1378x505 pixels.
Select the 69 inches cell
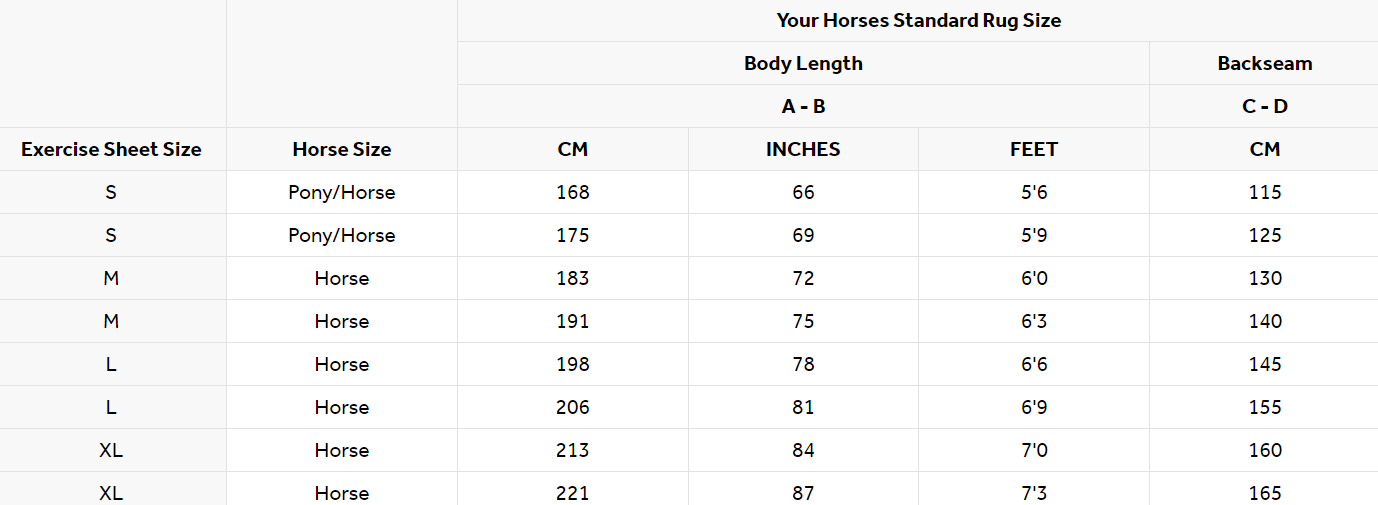803,235
